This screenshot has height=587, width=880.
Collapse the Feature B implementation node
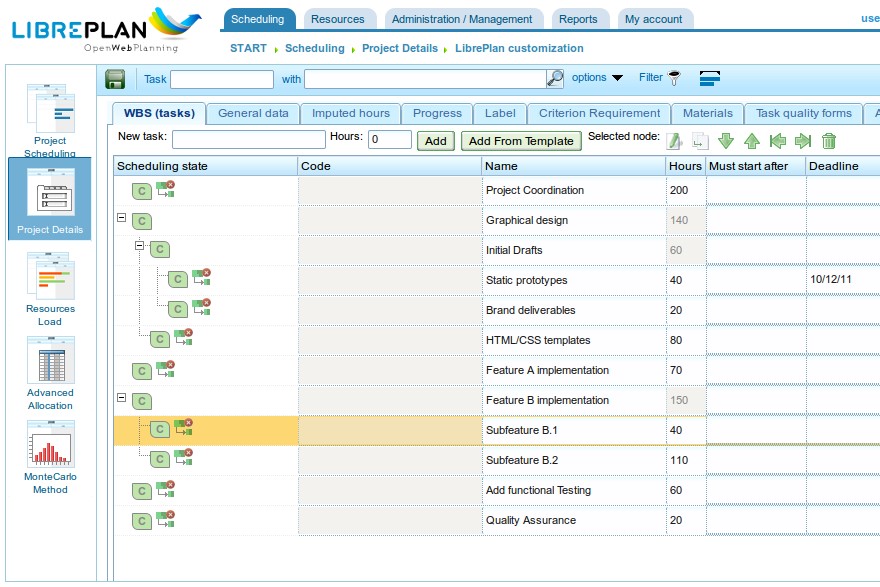pos(122,398)
